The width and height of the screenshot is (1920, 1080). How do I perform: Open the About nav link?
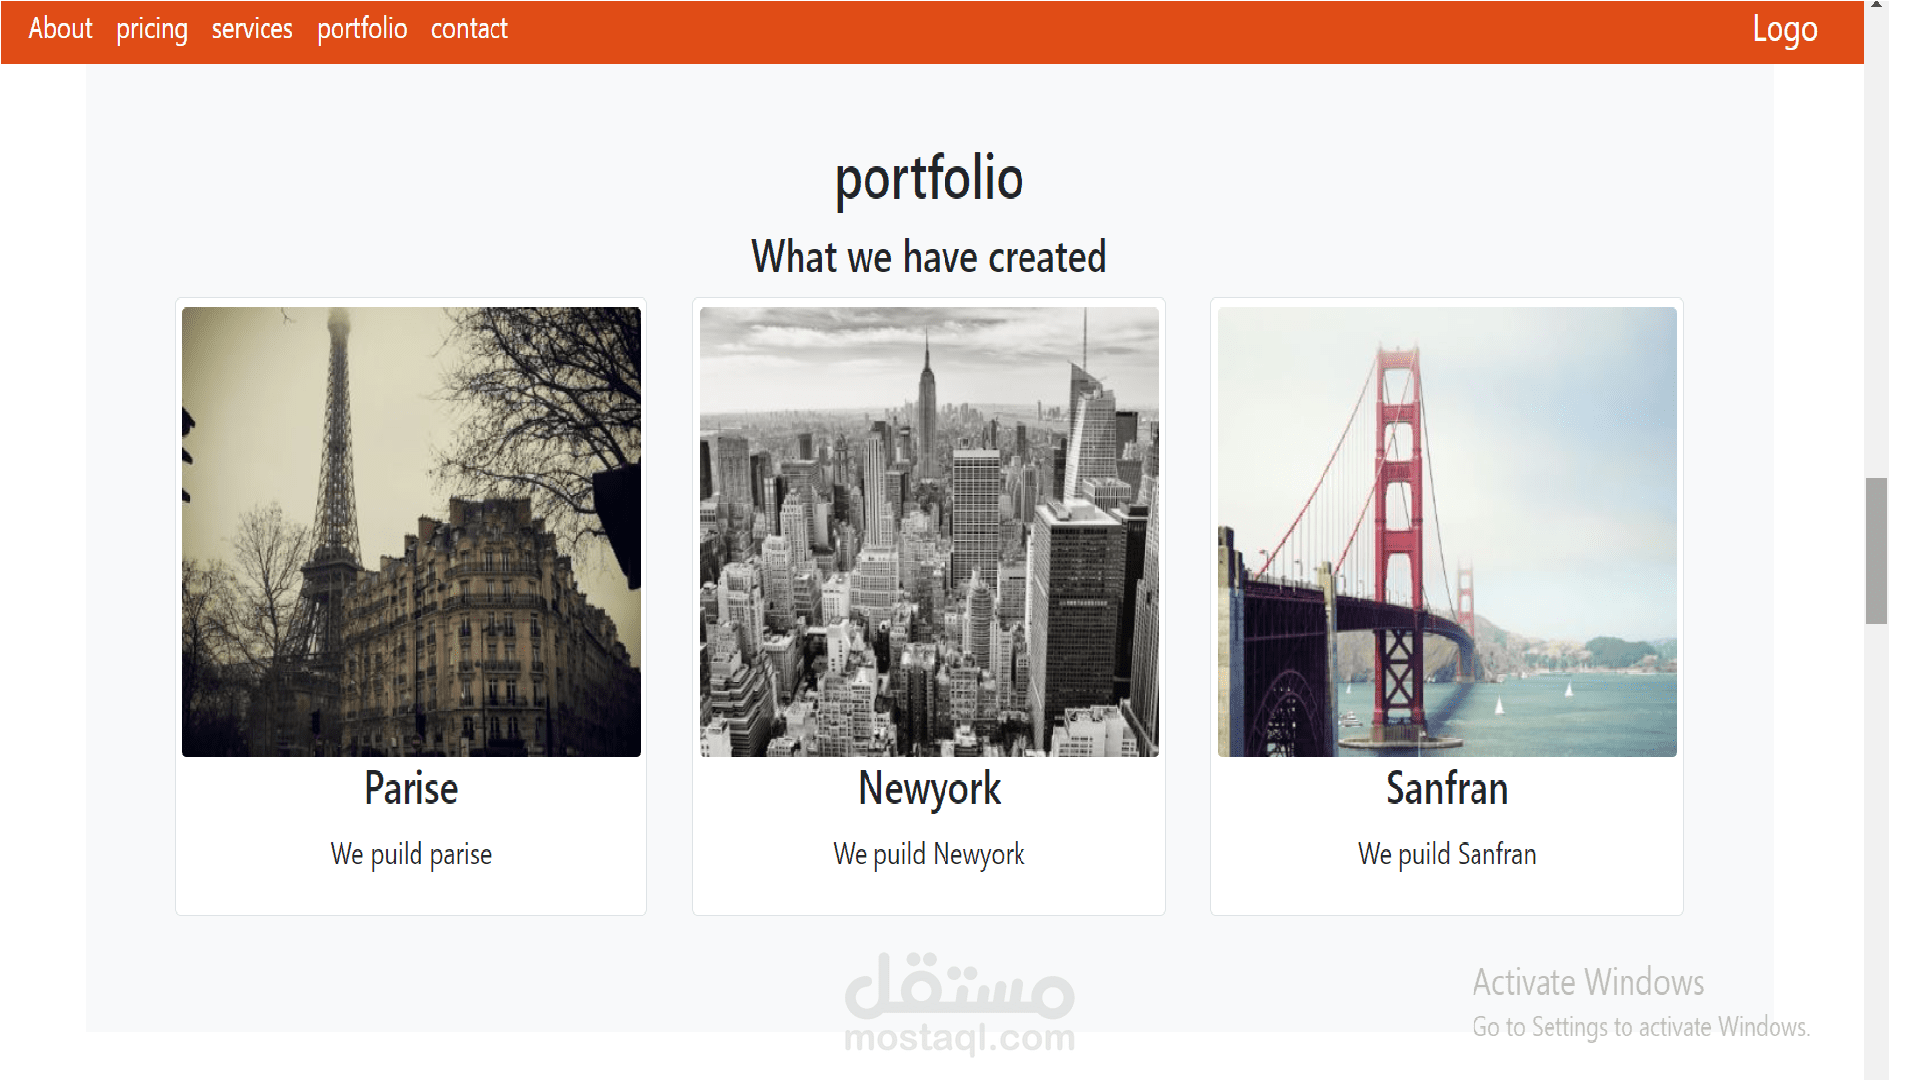tap(60, 29)
